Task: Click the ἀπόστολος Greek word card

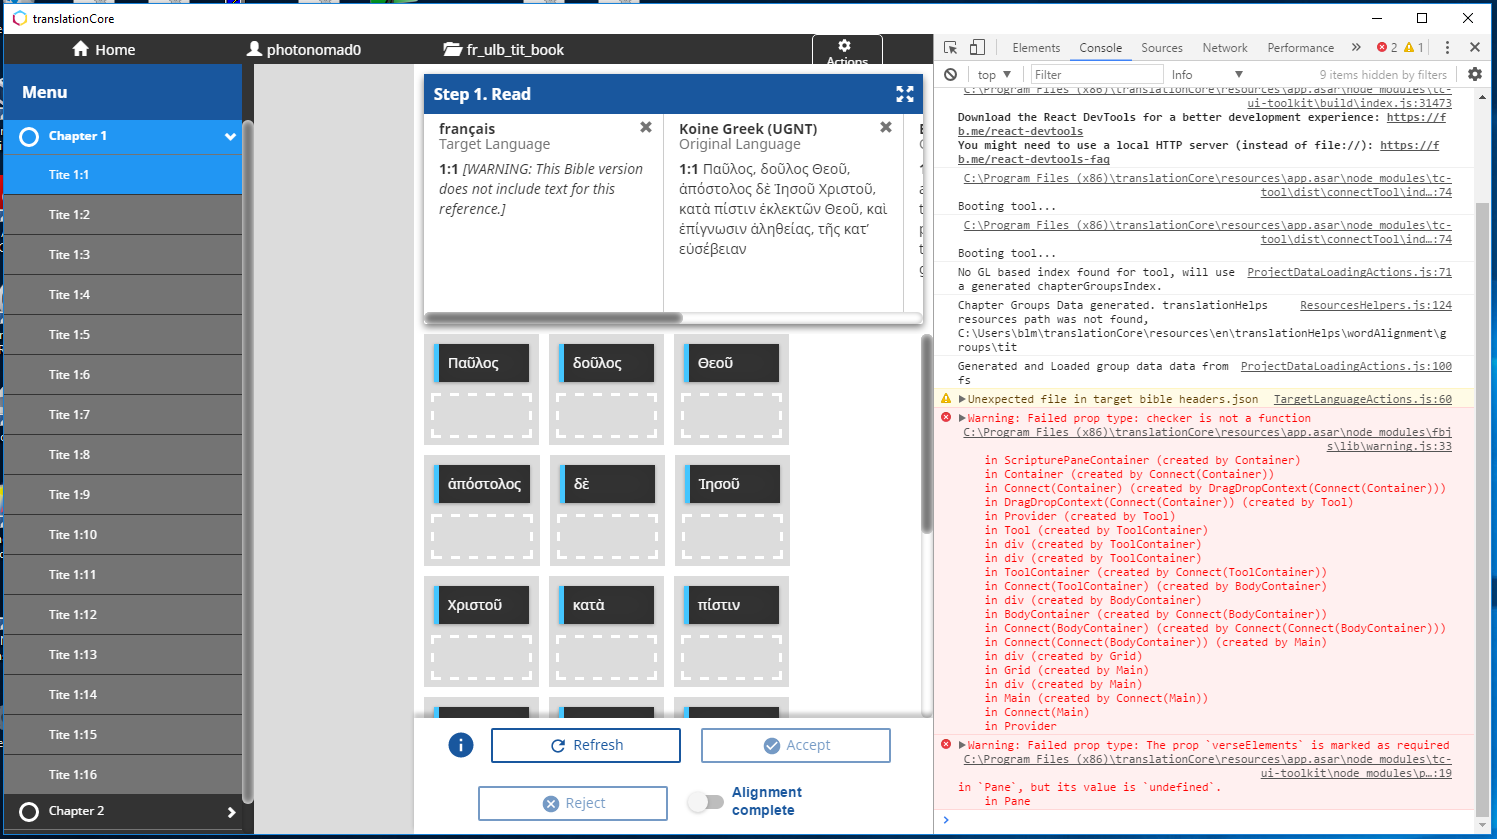Action: [481, 484]
